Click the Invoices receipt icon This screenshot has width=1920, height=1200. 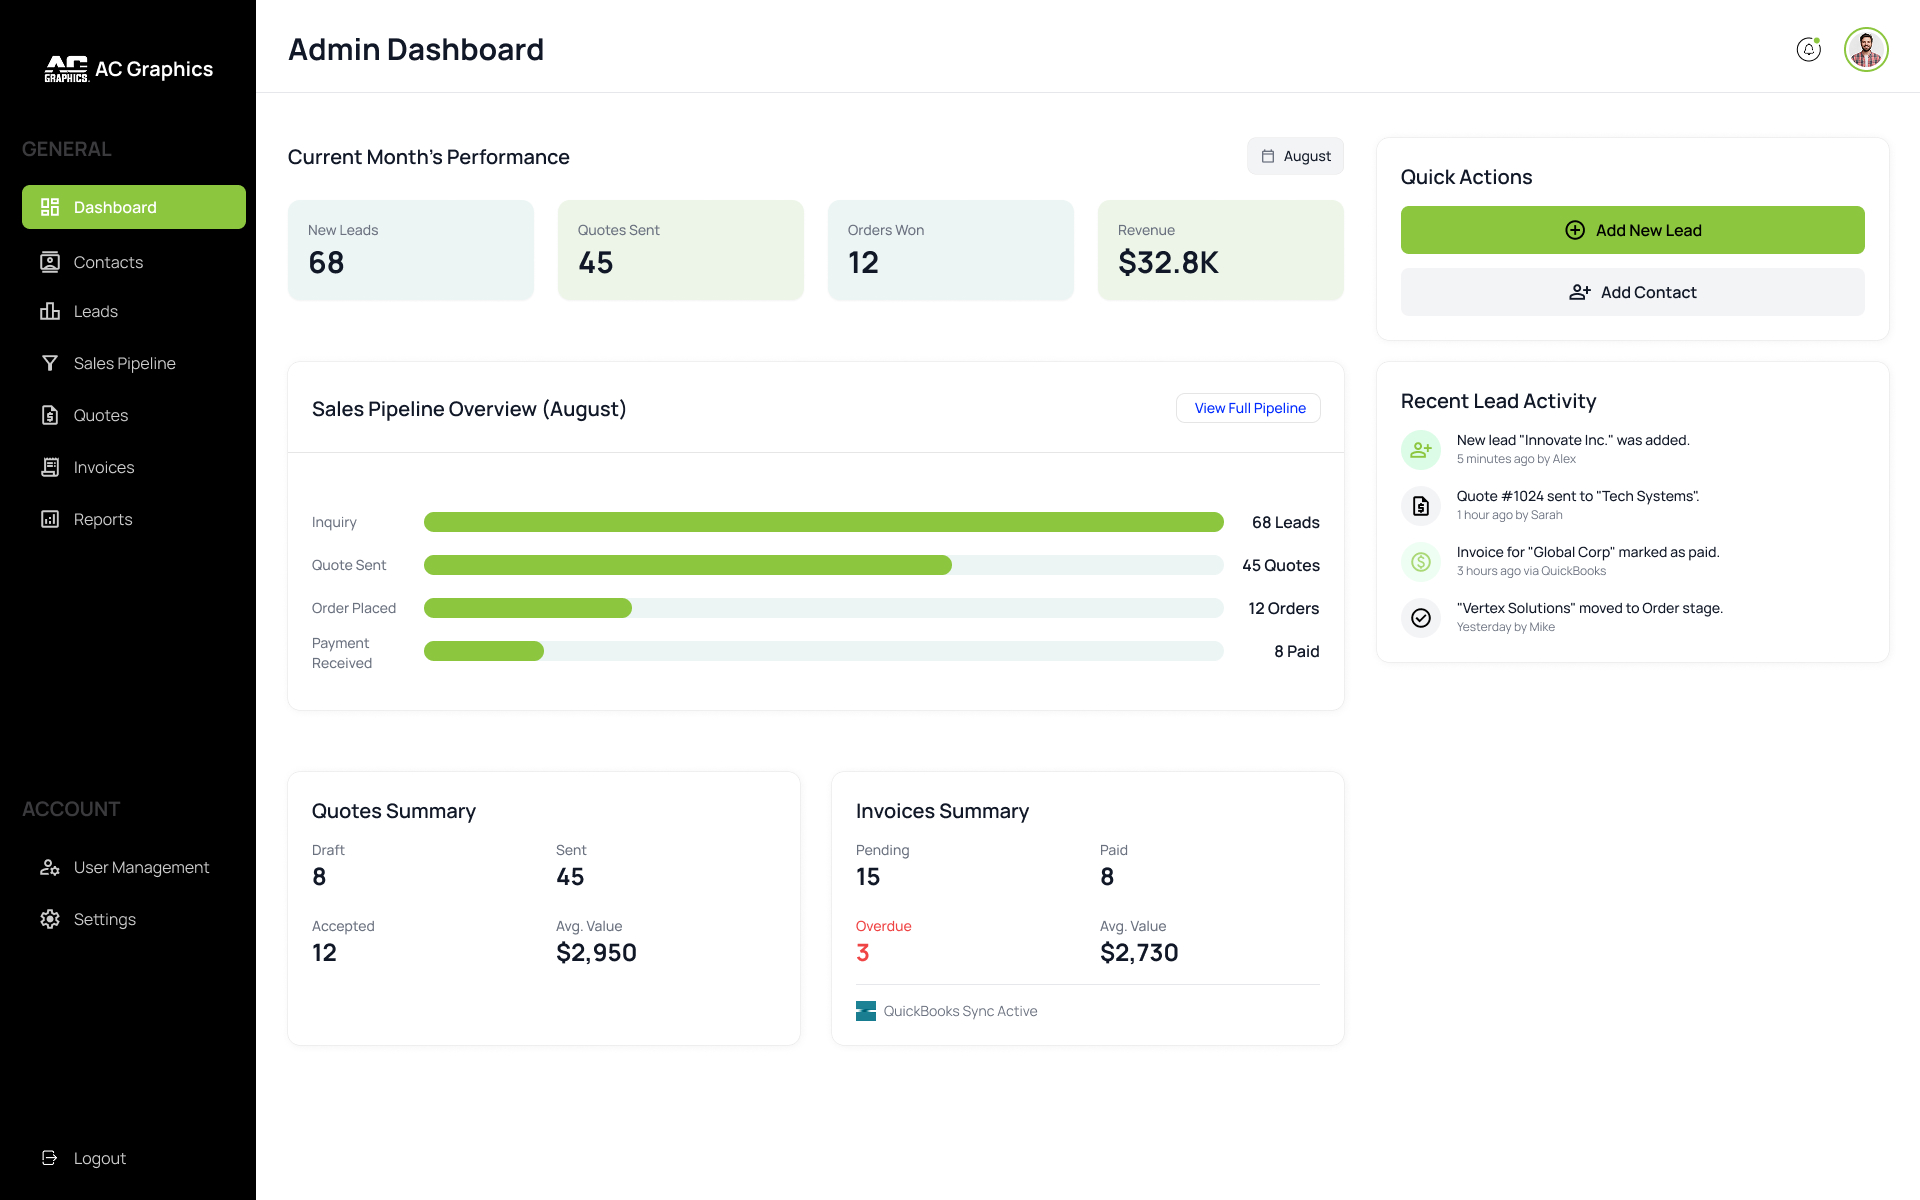click(x=50, y=467)
